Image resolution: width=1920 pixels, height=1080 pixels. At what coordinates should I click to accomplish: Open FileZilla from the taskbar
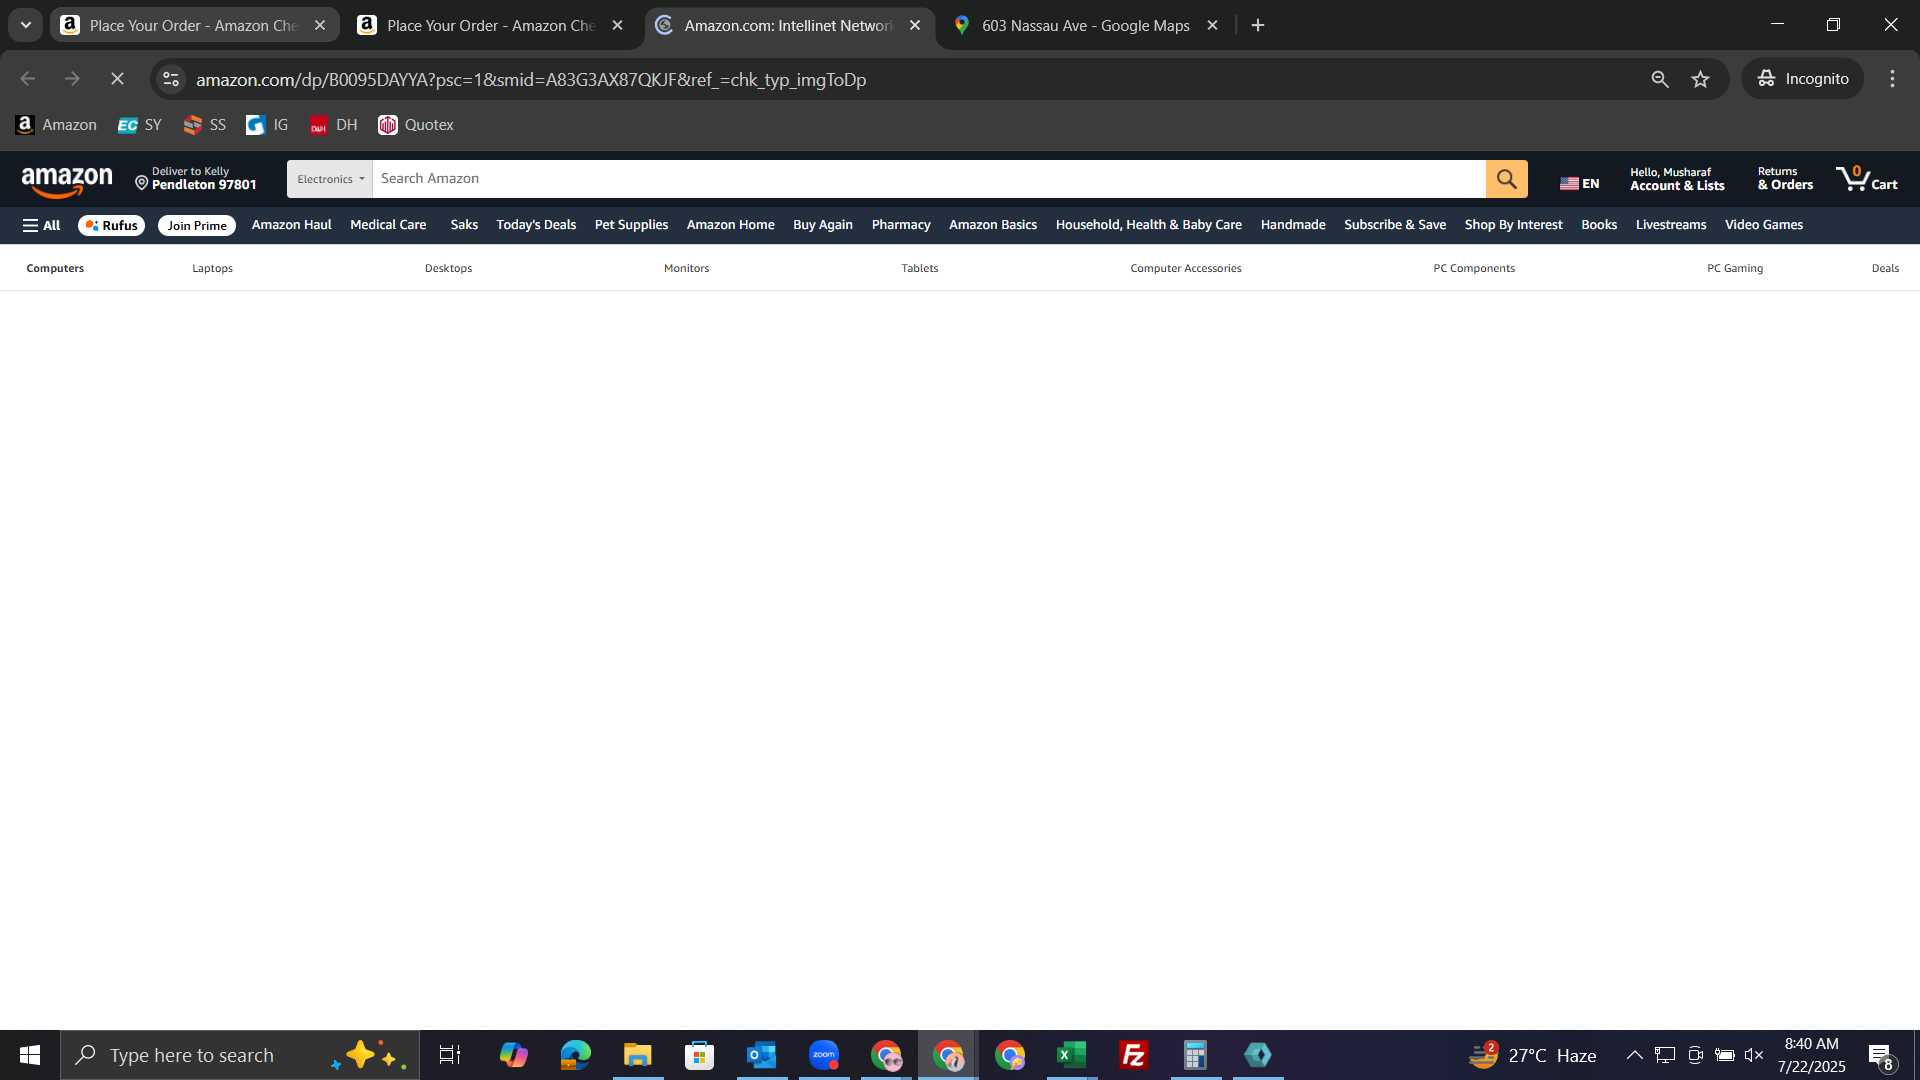point(1134,1055)
